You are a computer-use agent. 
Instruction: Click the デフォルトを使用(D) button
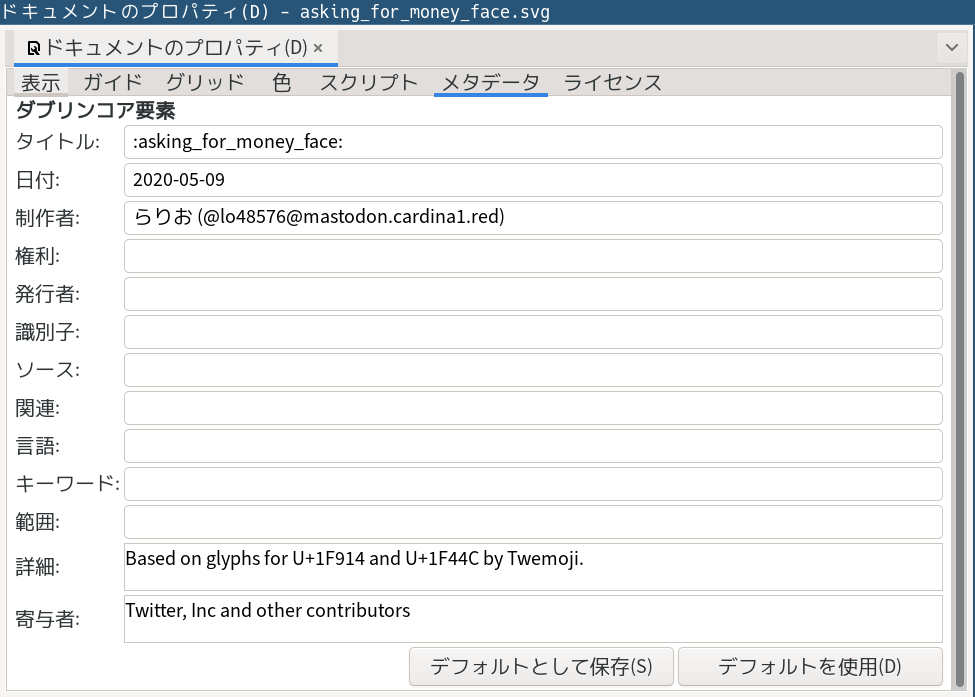coord(812,666)
